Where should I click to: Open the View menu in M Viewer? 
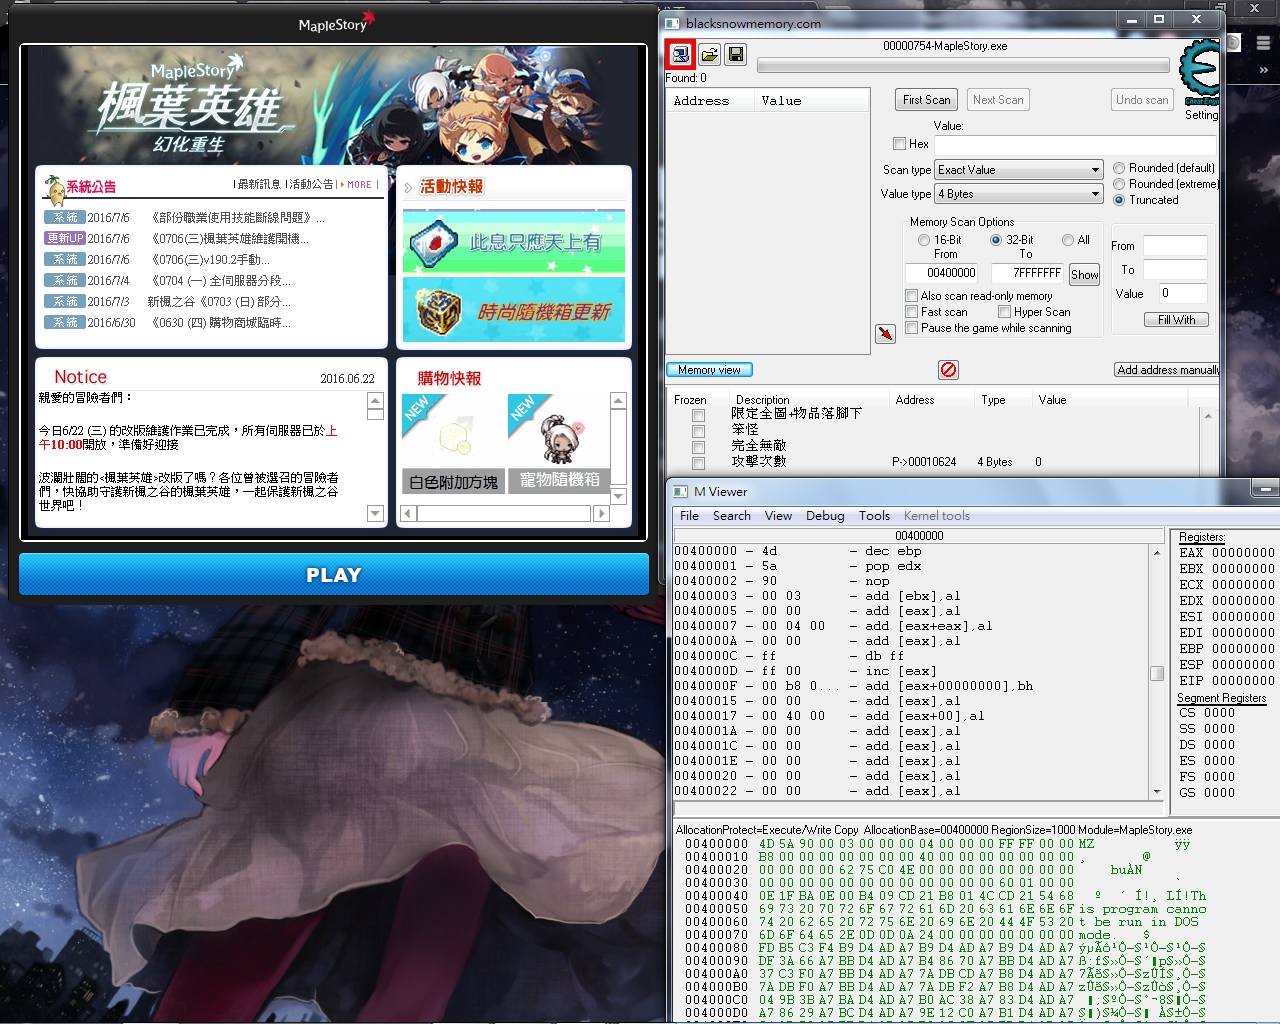pyautogui.click(x=778, y=516)
